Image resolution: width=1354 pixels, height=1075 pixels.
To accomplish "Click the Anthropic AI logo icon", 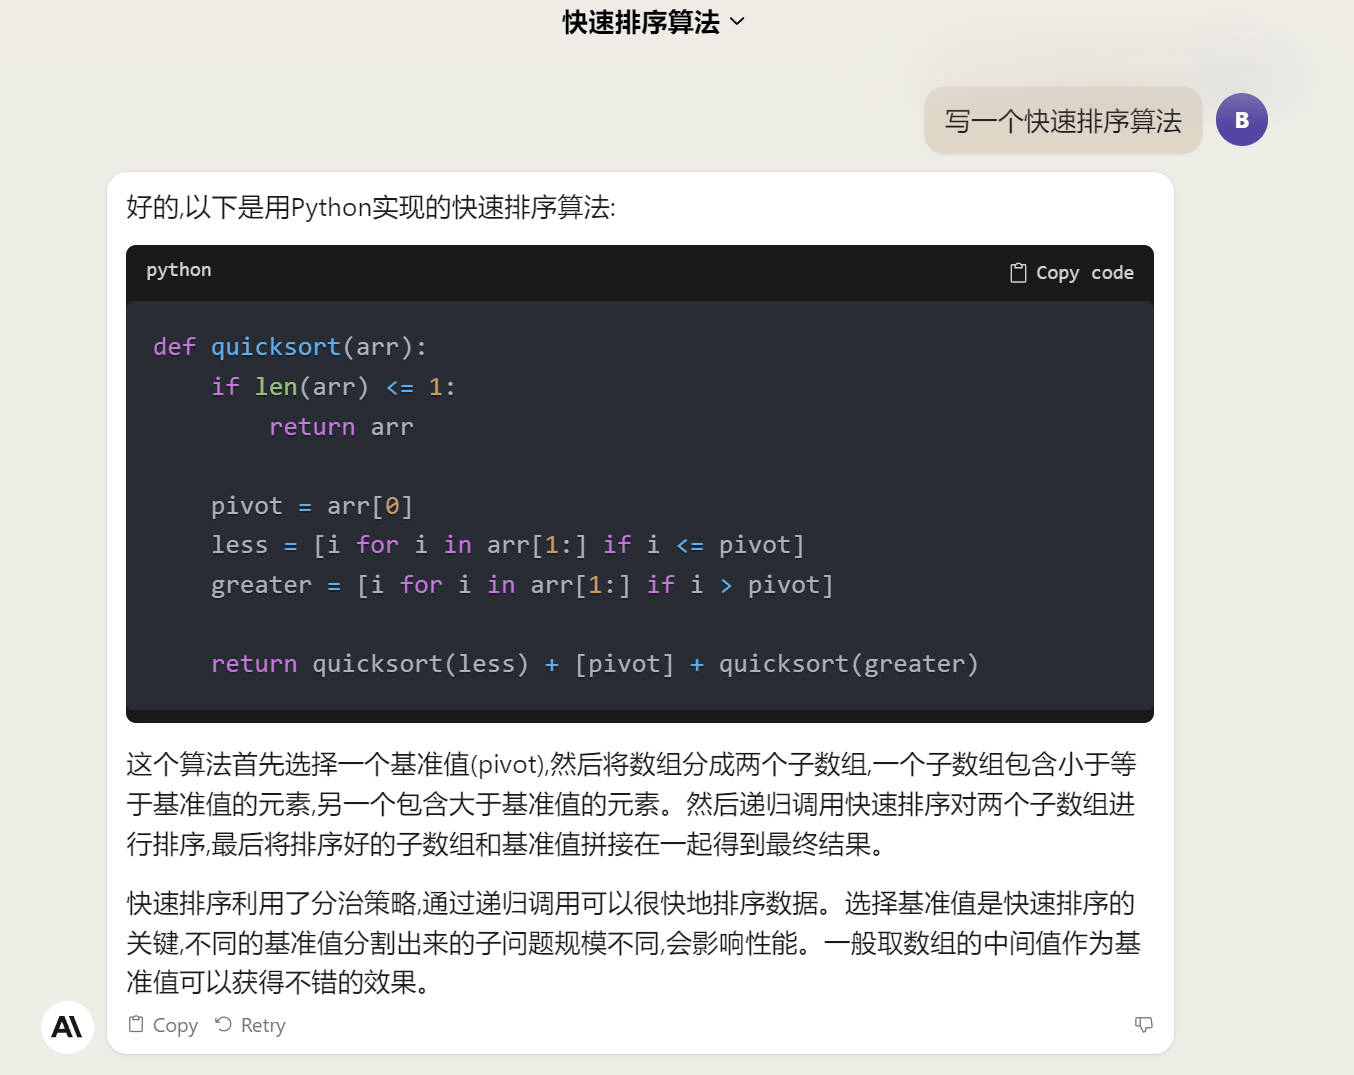I will pos(67,1027).
